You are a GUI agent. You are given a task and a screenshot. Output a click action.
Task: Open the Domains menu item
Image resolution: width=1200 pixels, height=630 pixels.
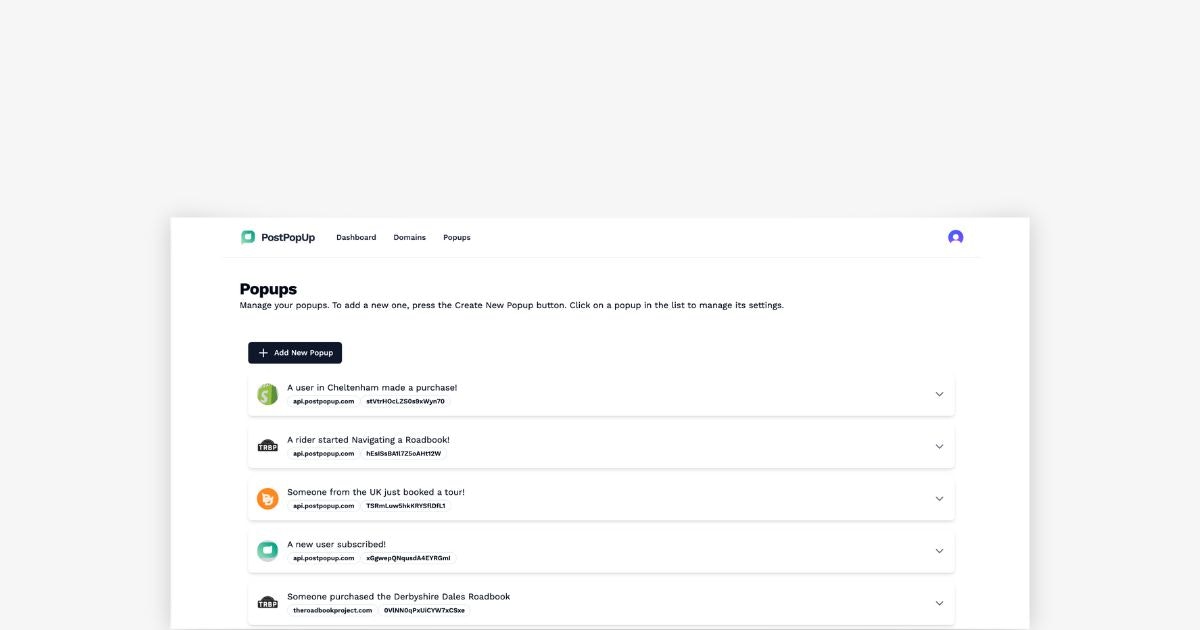tap(409, 237)
